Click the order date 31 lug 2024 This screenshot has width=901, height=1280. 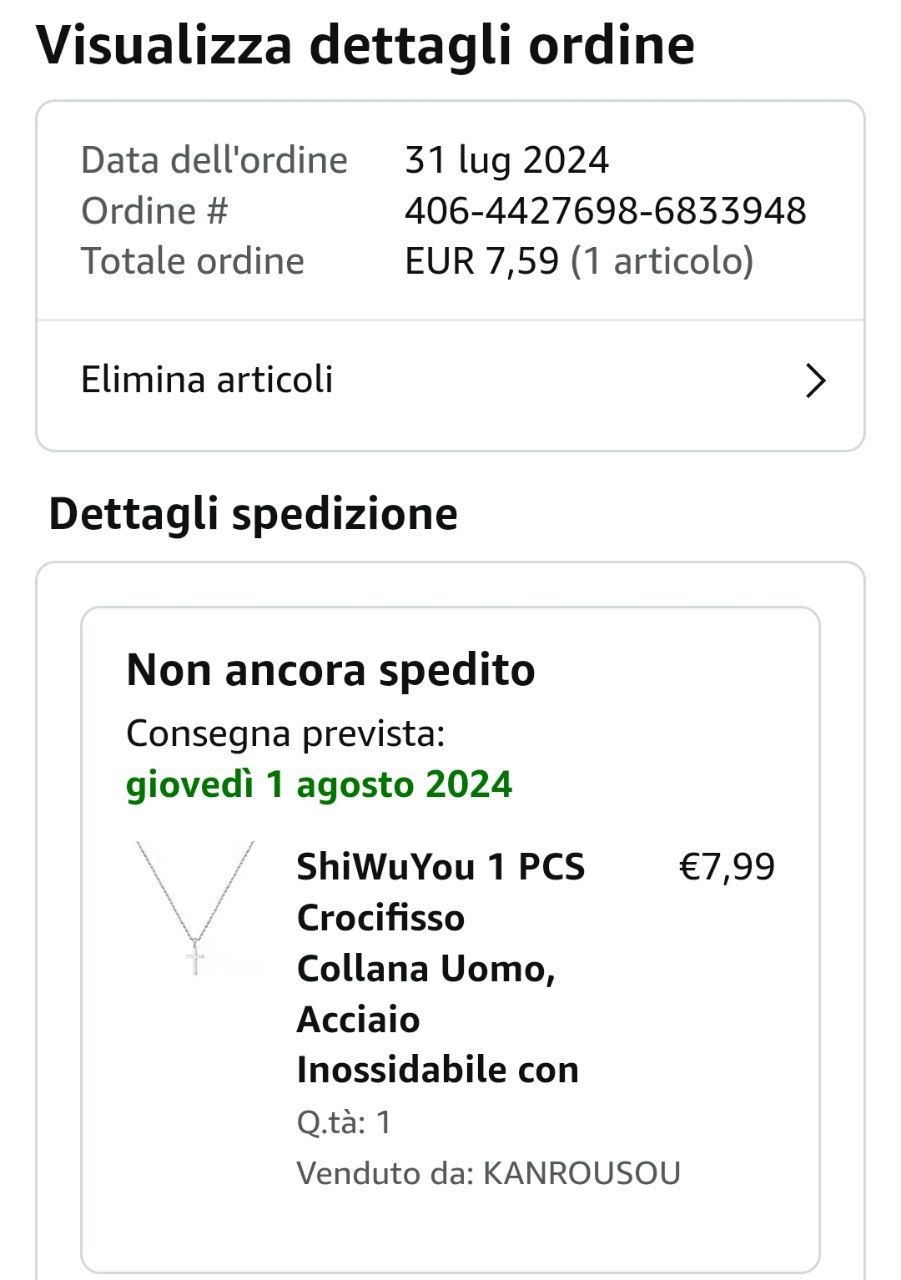click(506, 160)
